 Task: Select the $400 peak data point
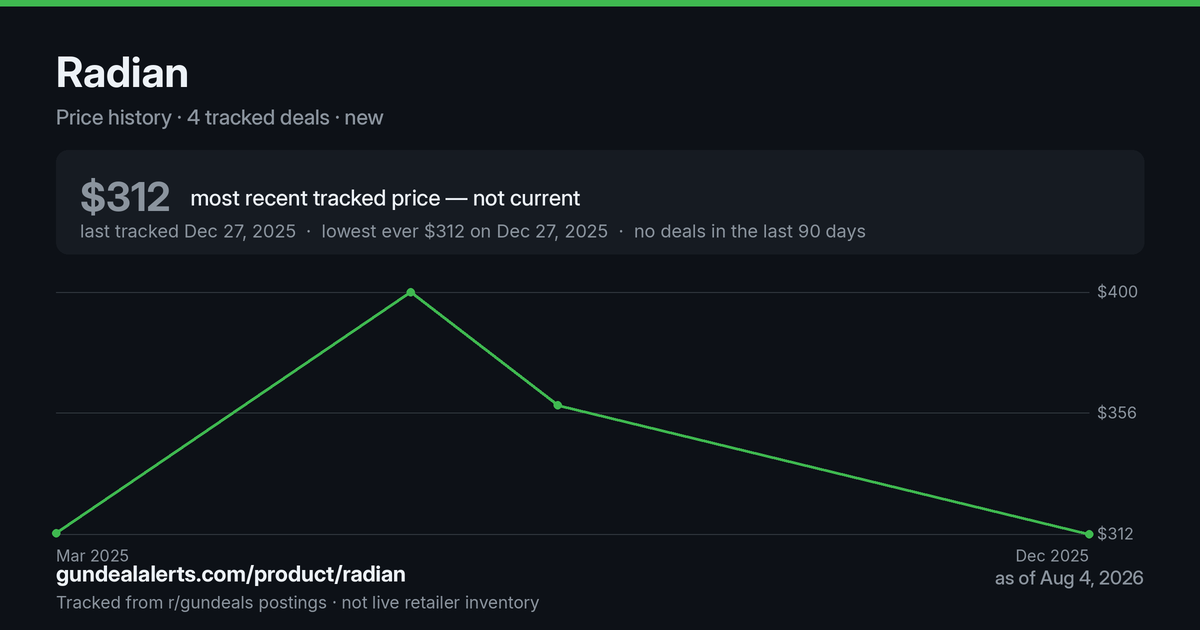click(x=411, y=292)
